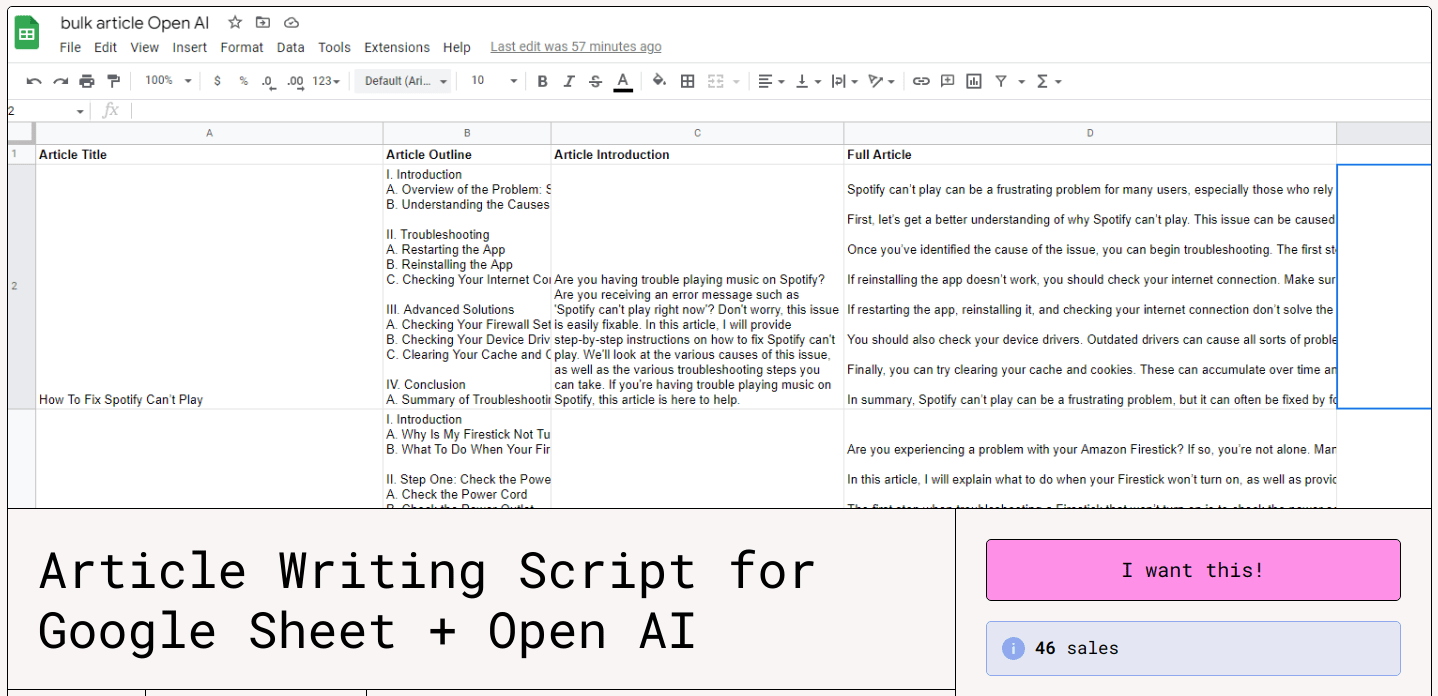1438x696 pixels.
Task: Open 'Last edit was 57 minutes ago' link
Action: point(575,47)
